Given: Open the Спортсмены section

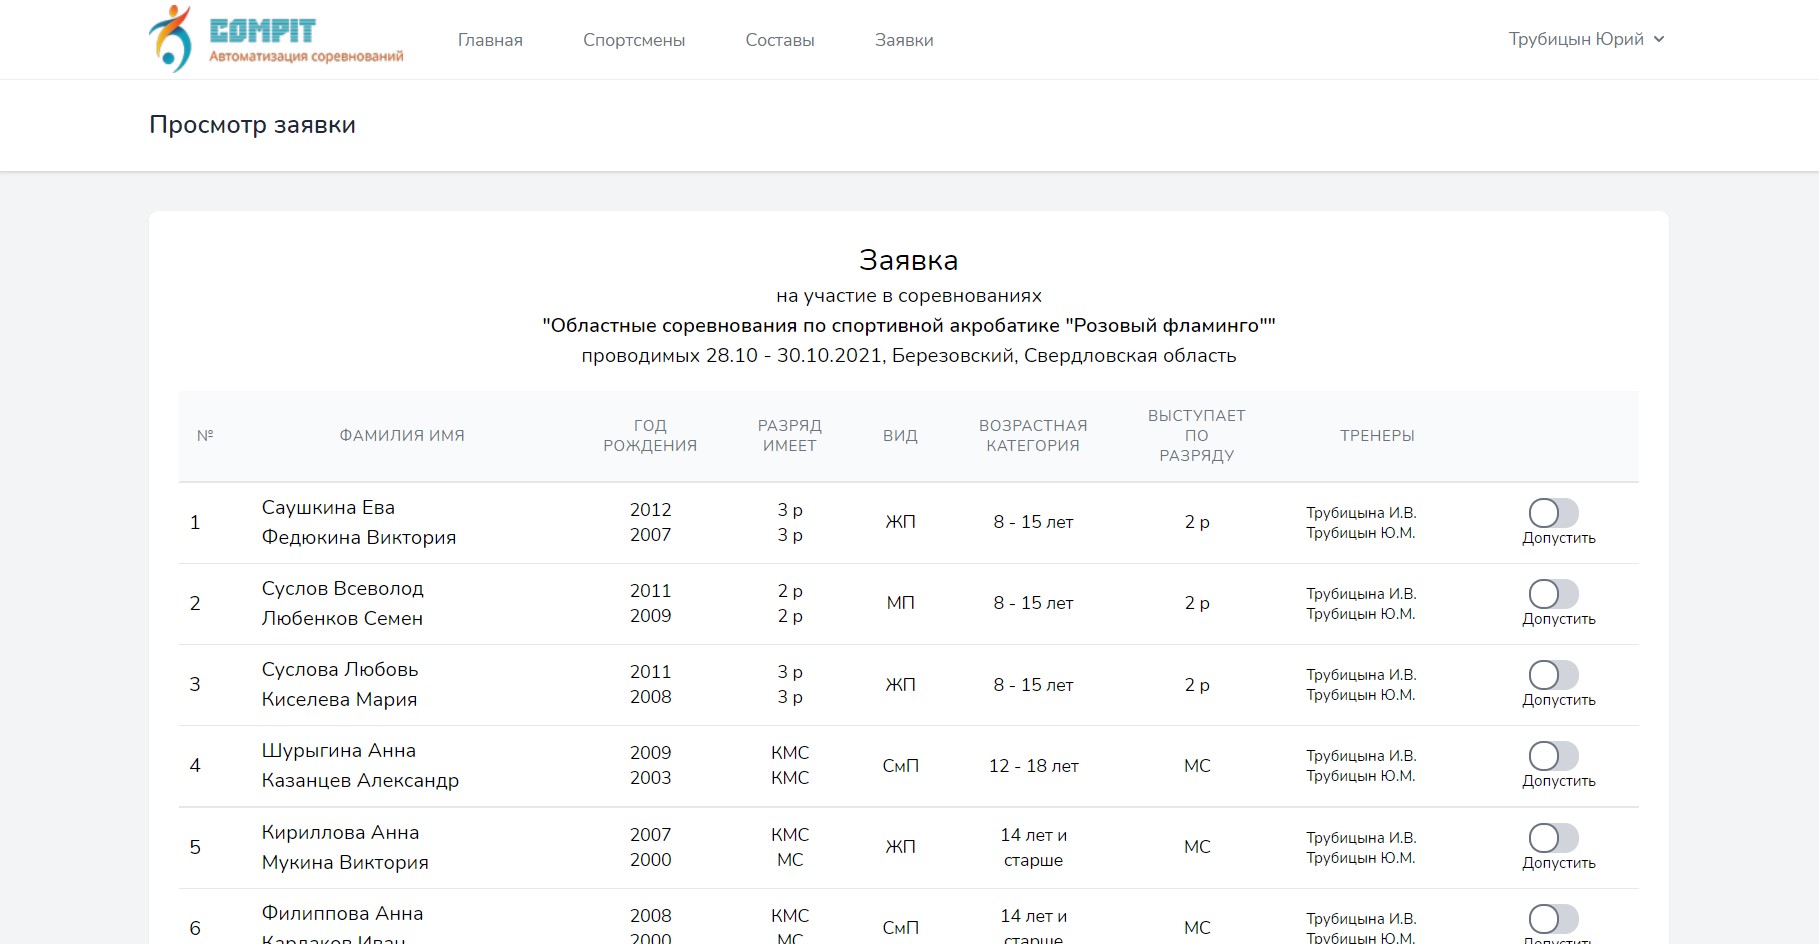Looking at the screenshot, I should [634, 40].
